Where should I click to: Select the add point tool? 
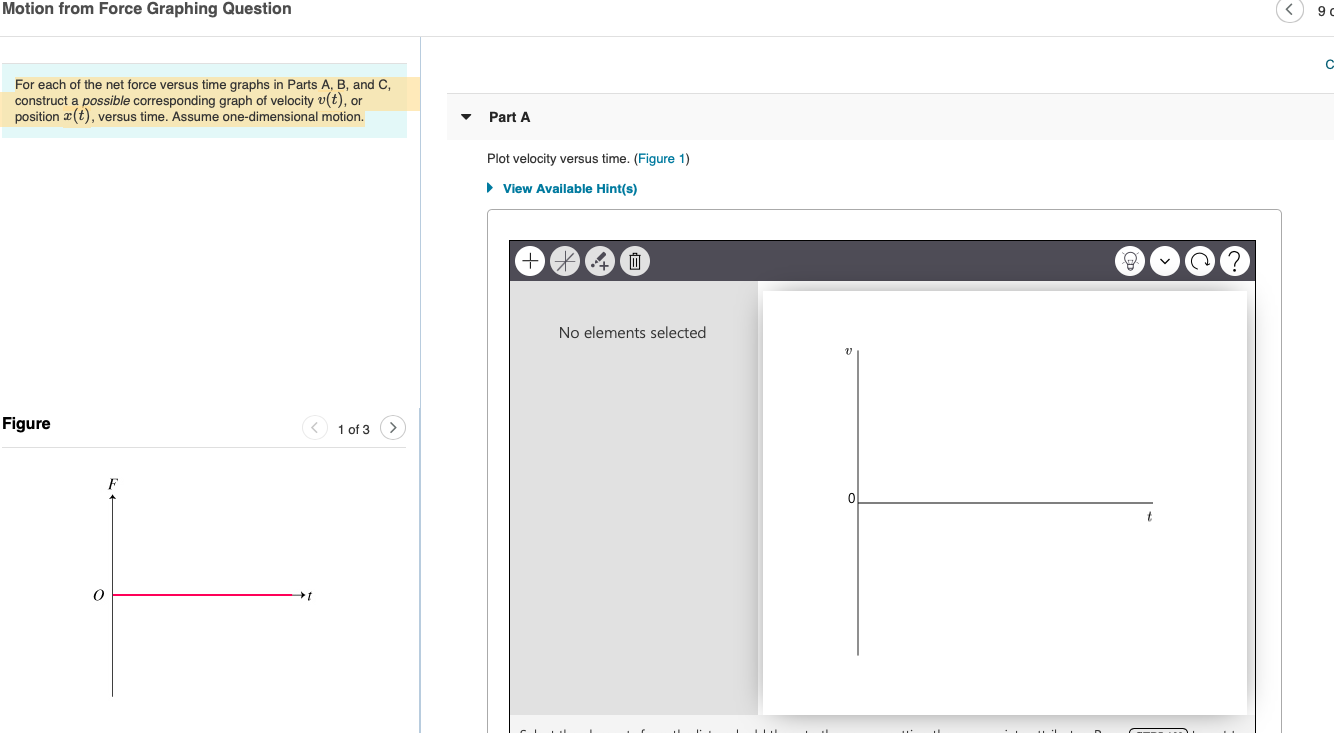click(x=529, y=260)
